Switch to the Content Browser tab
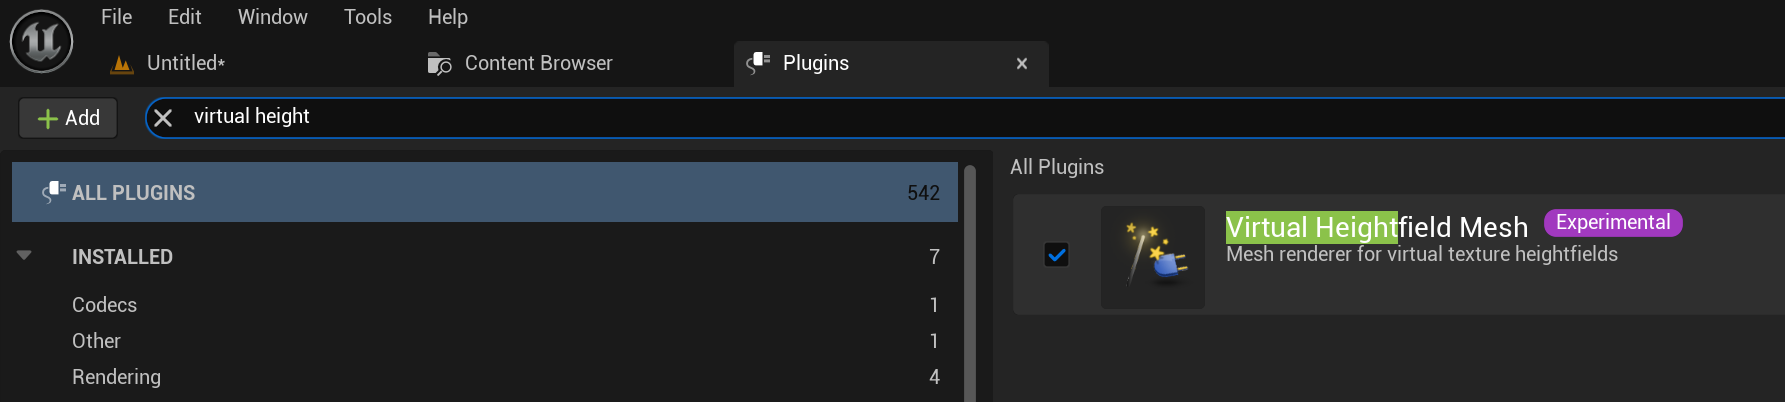The image size is (1785, 402). [x=538, y=63]
